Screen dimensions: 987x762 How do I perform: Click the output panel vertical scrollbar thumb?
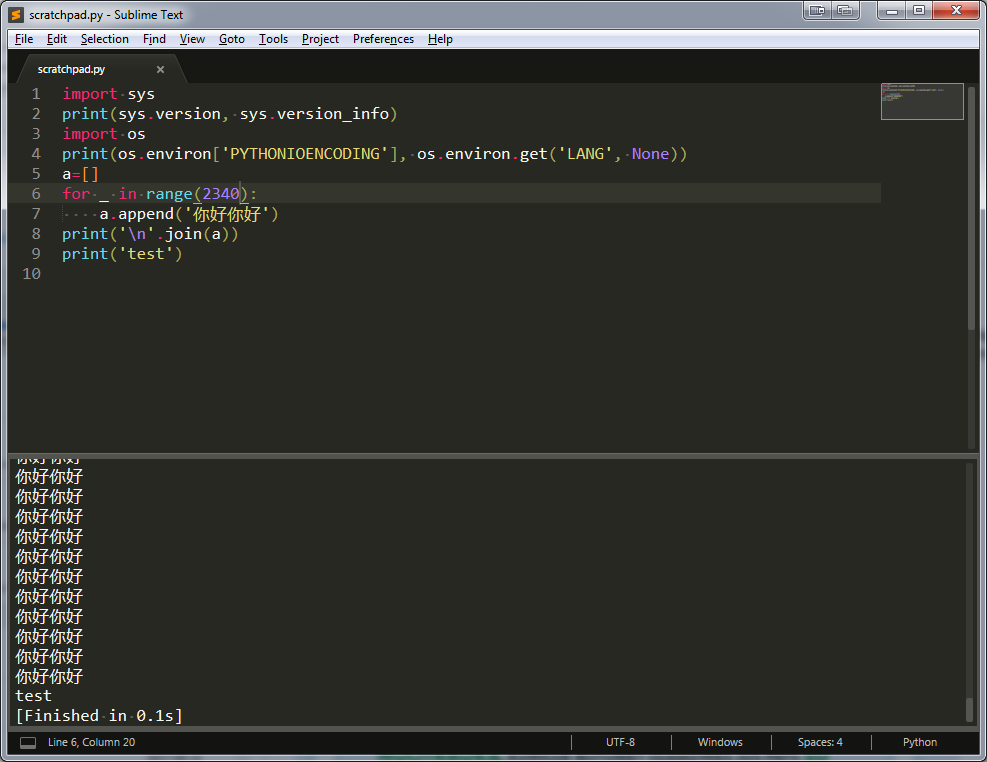[969, 710]
